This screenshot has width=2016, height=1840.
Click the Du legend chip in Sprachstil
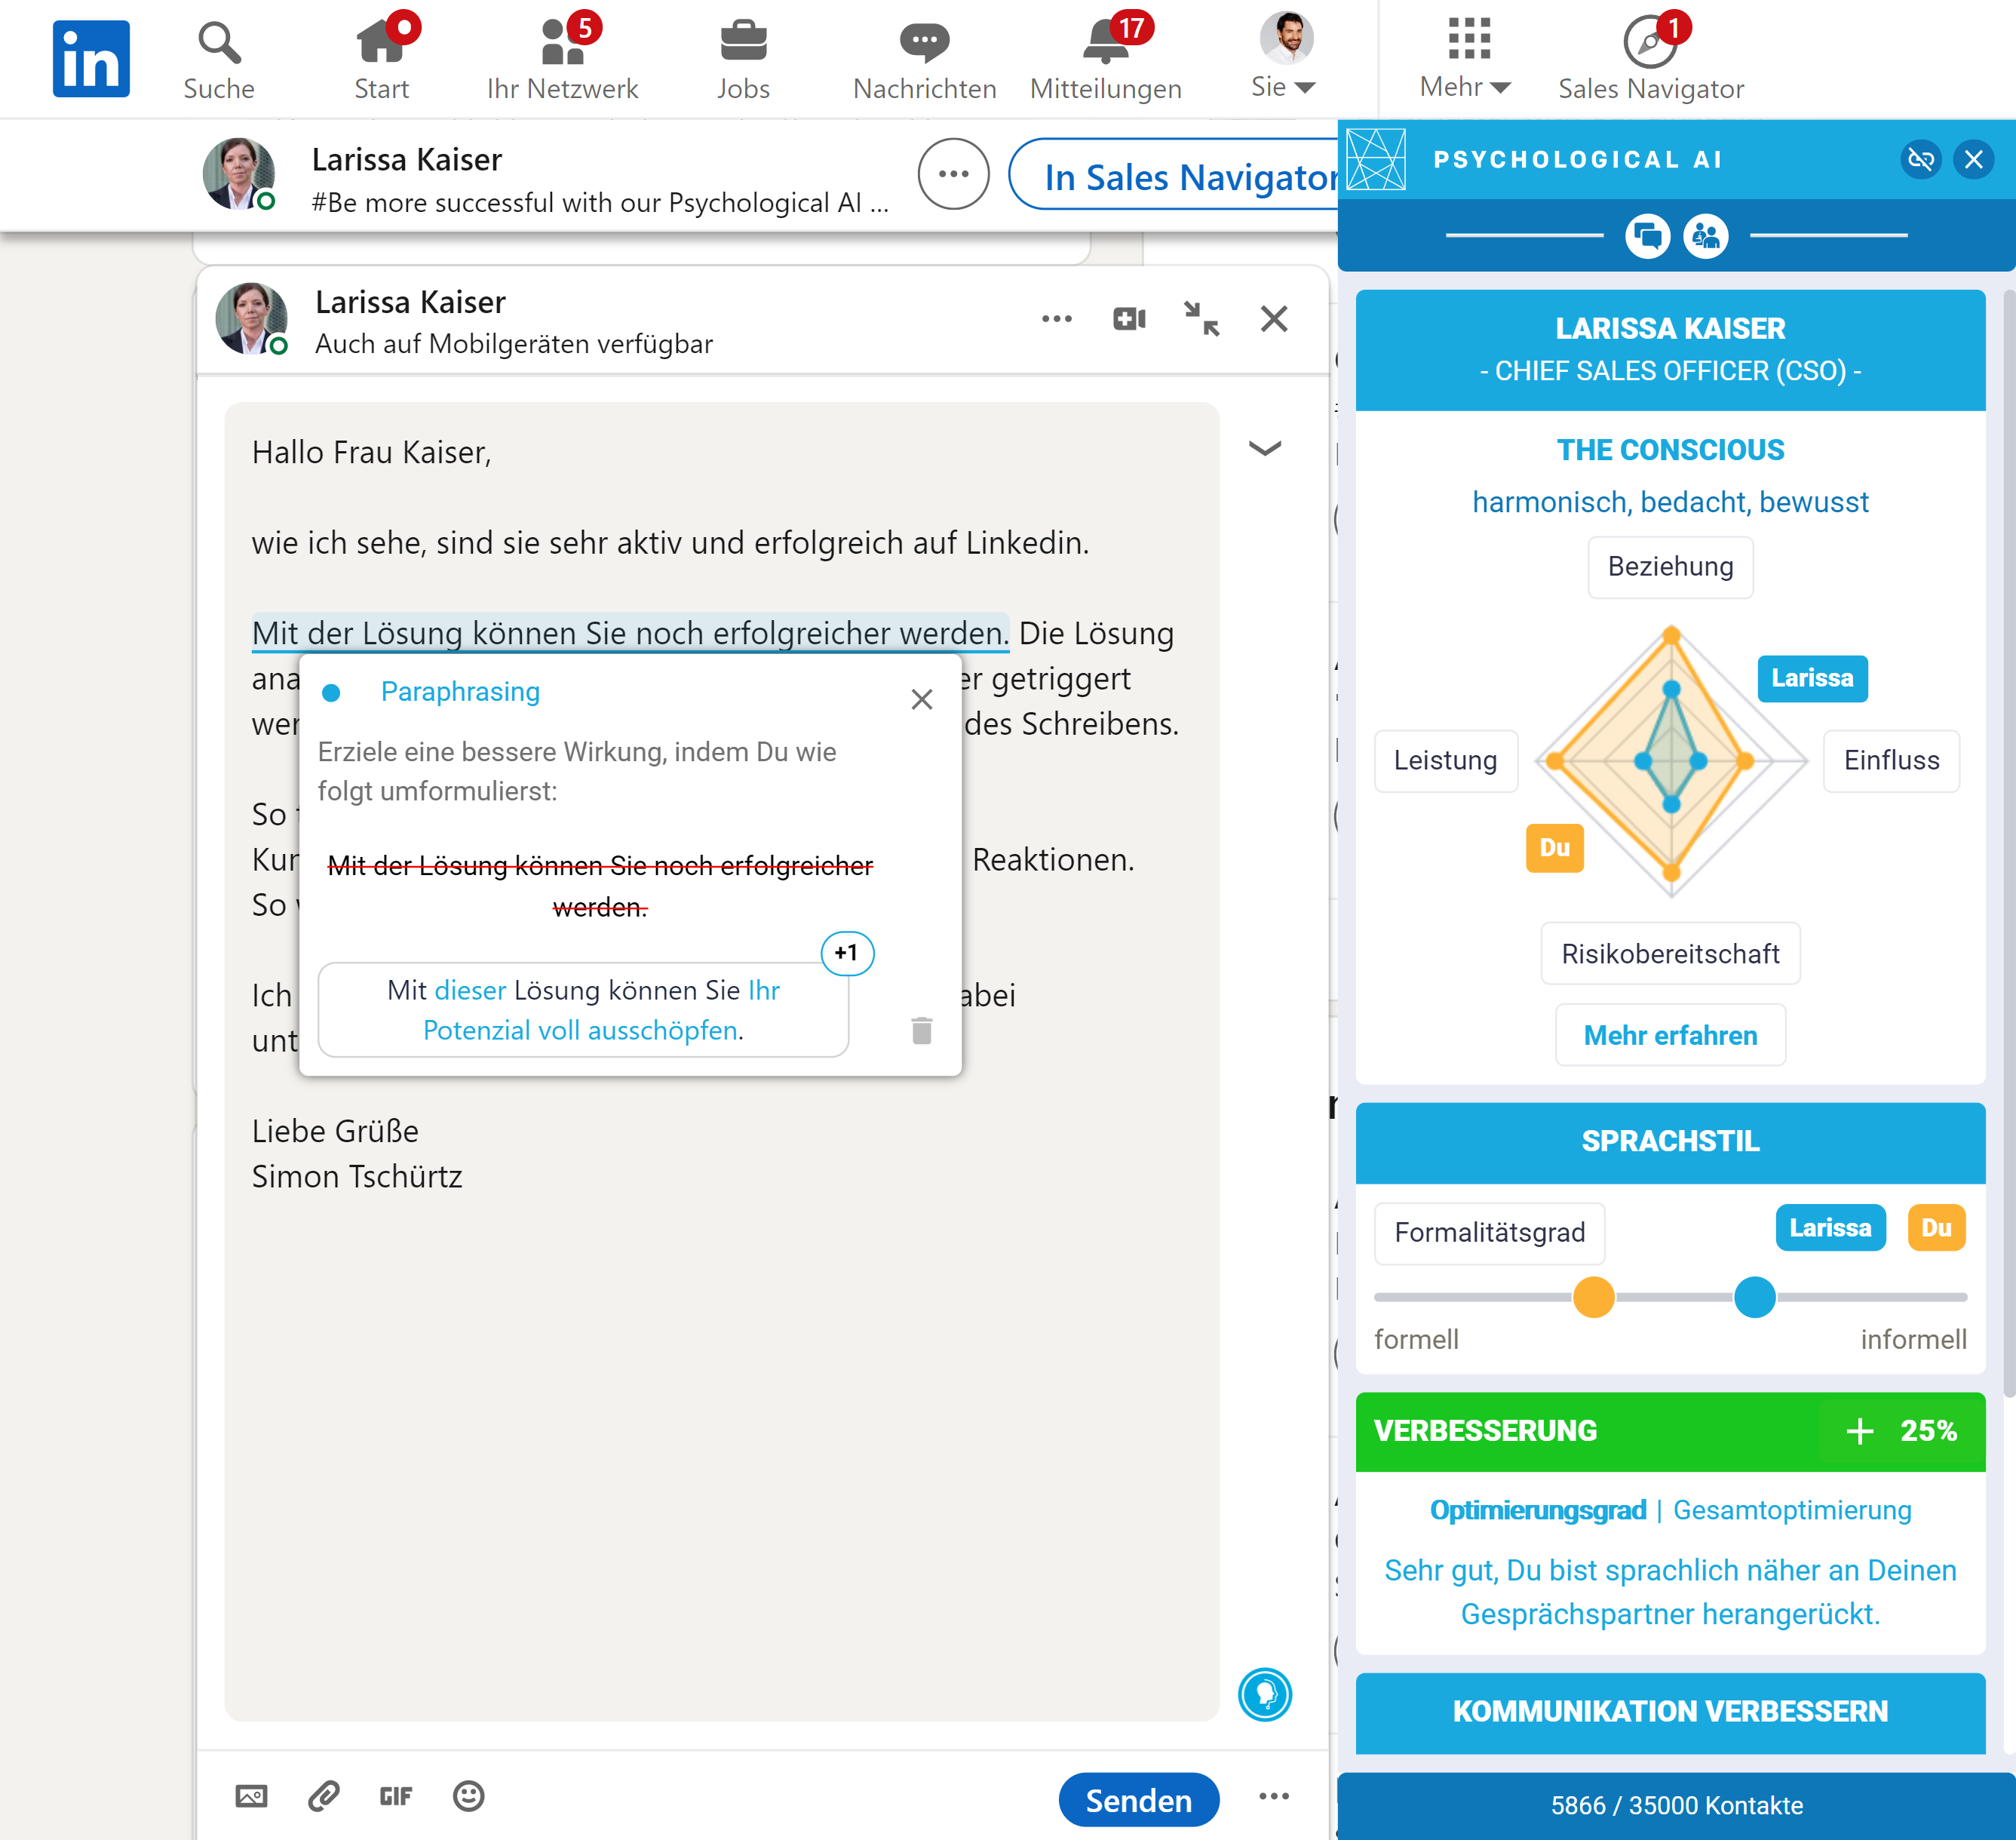(x=1936, y=1228)
